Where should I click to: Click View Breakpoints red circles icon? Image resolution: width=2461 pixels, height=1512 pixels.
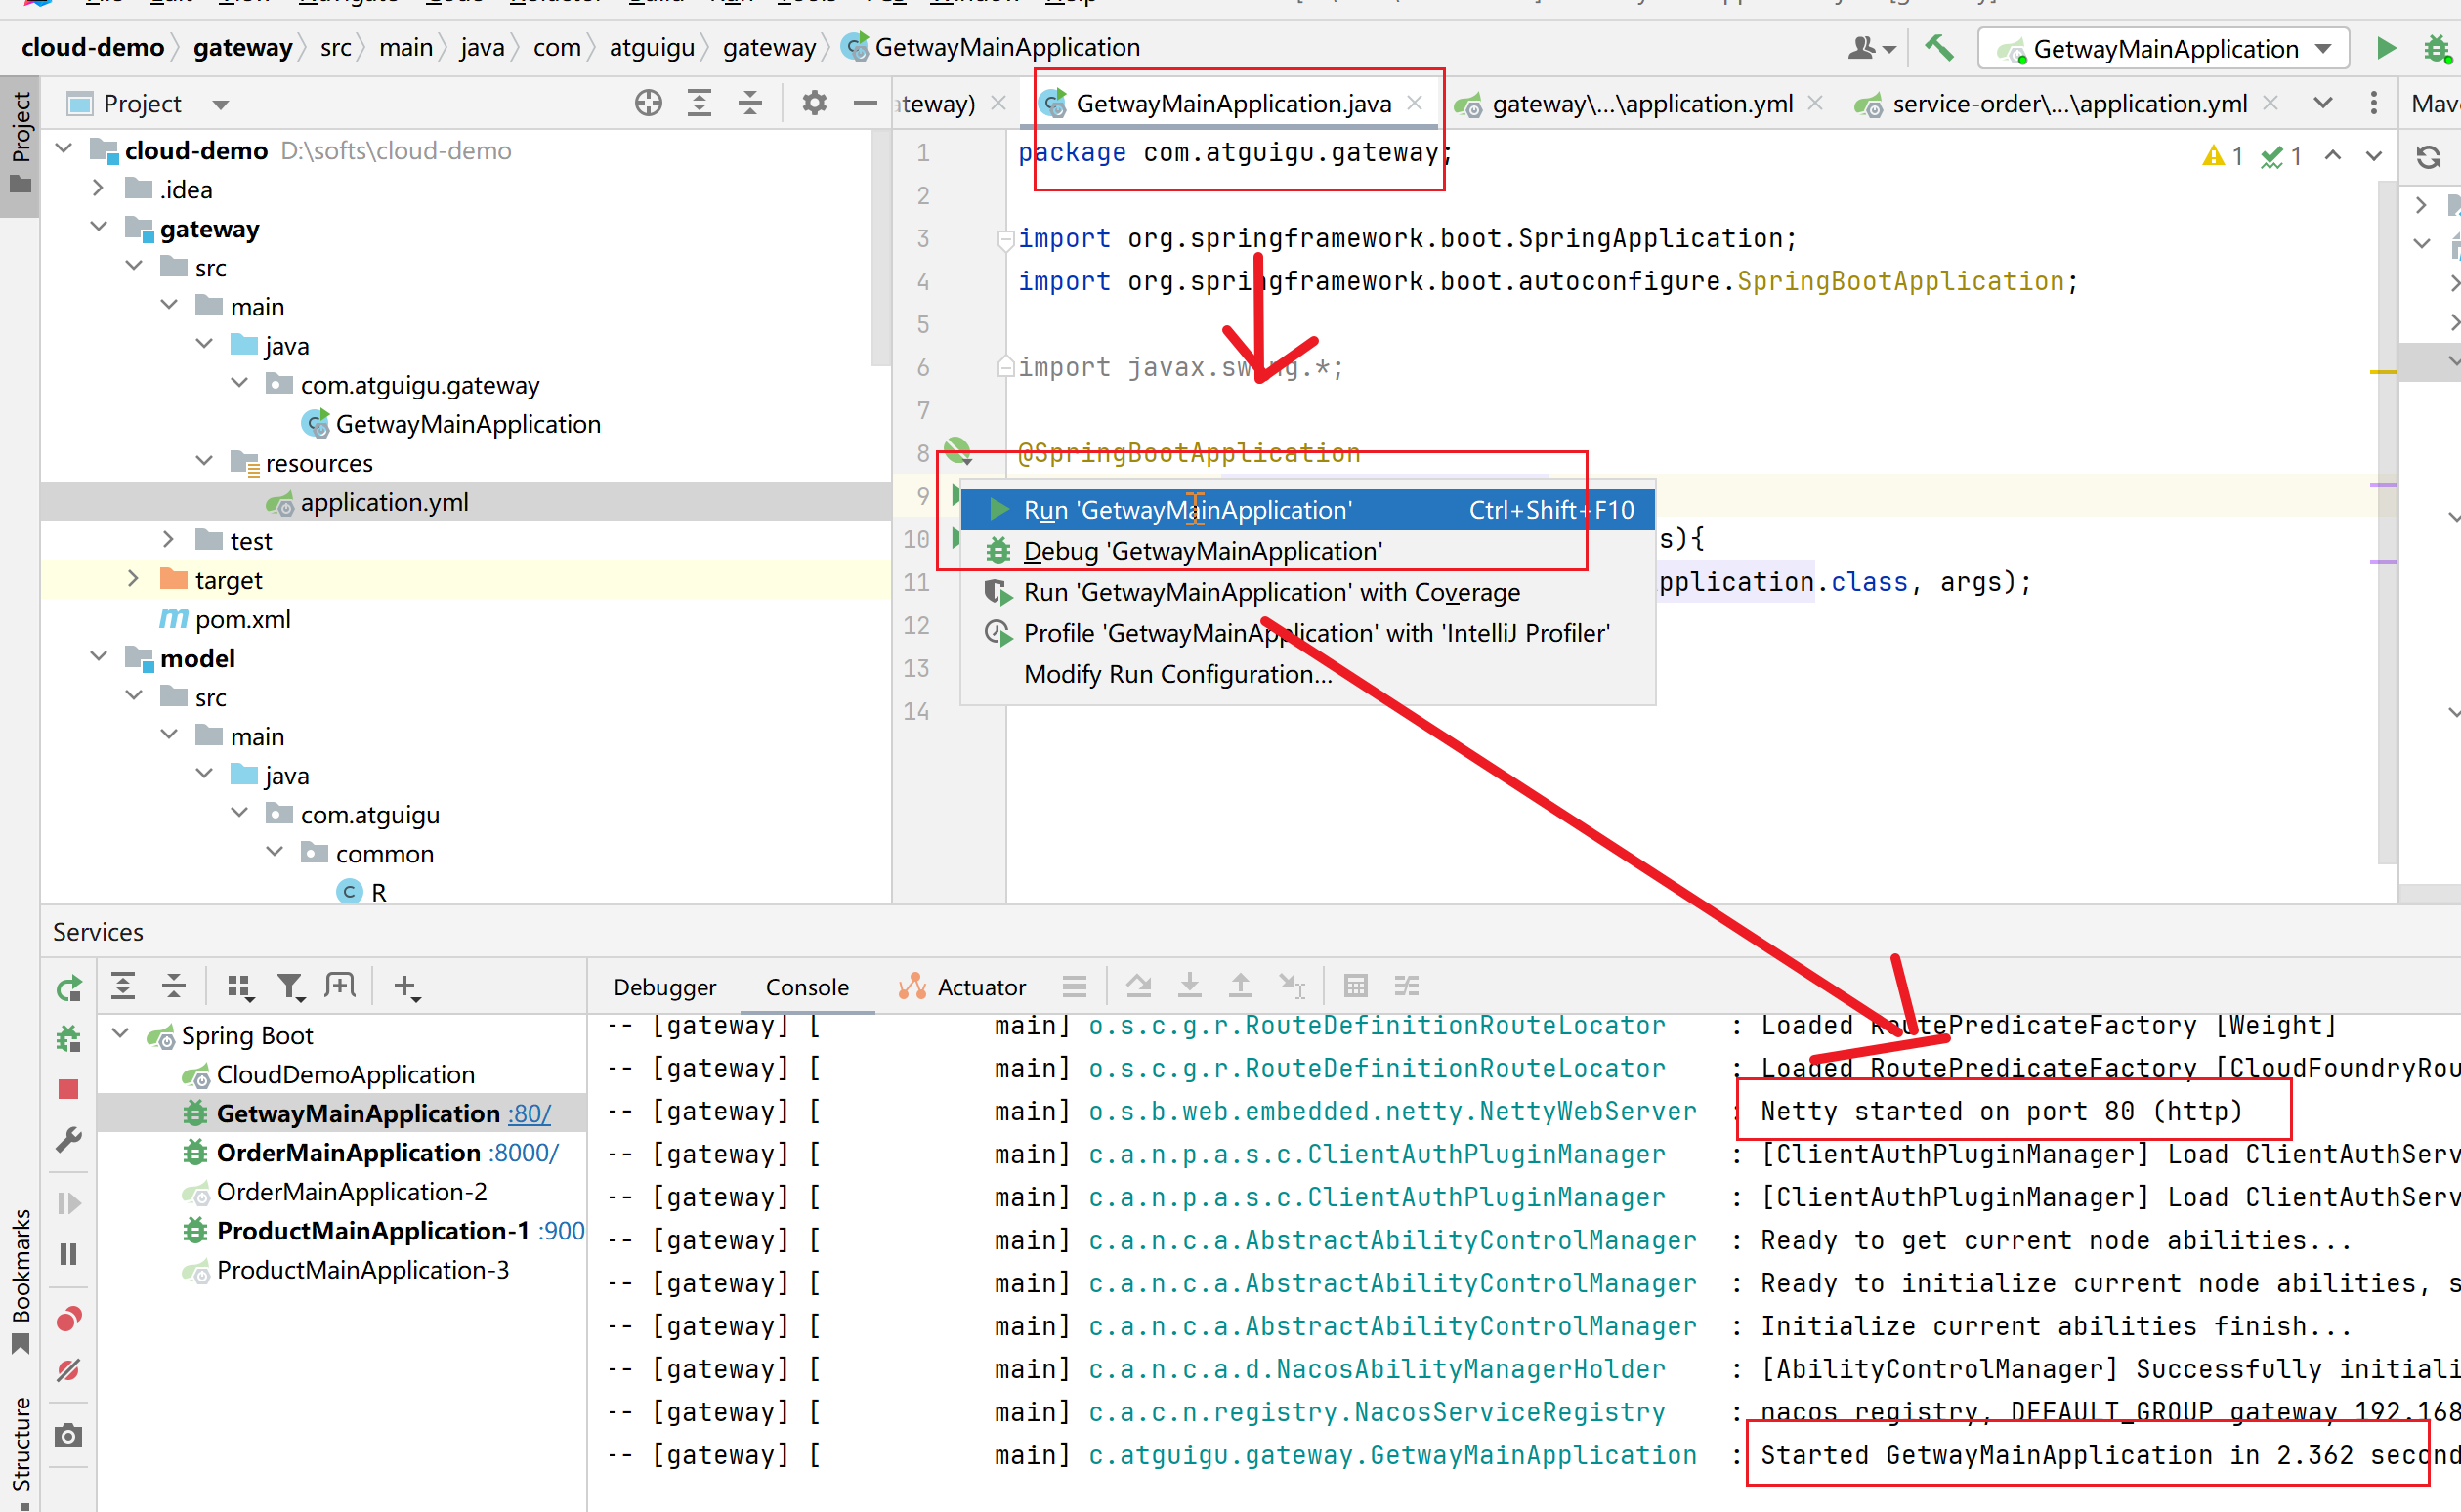coord(68,1319)
